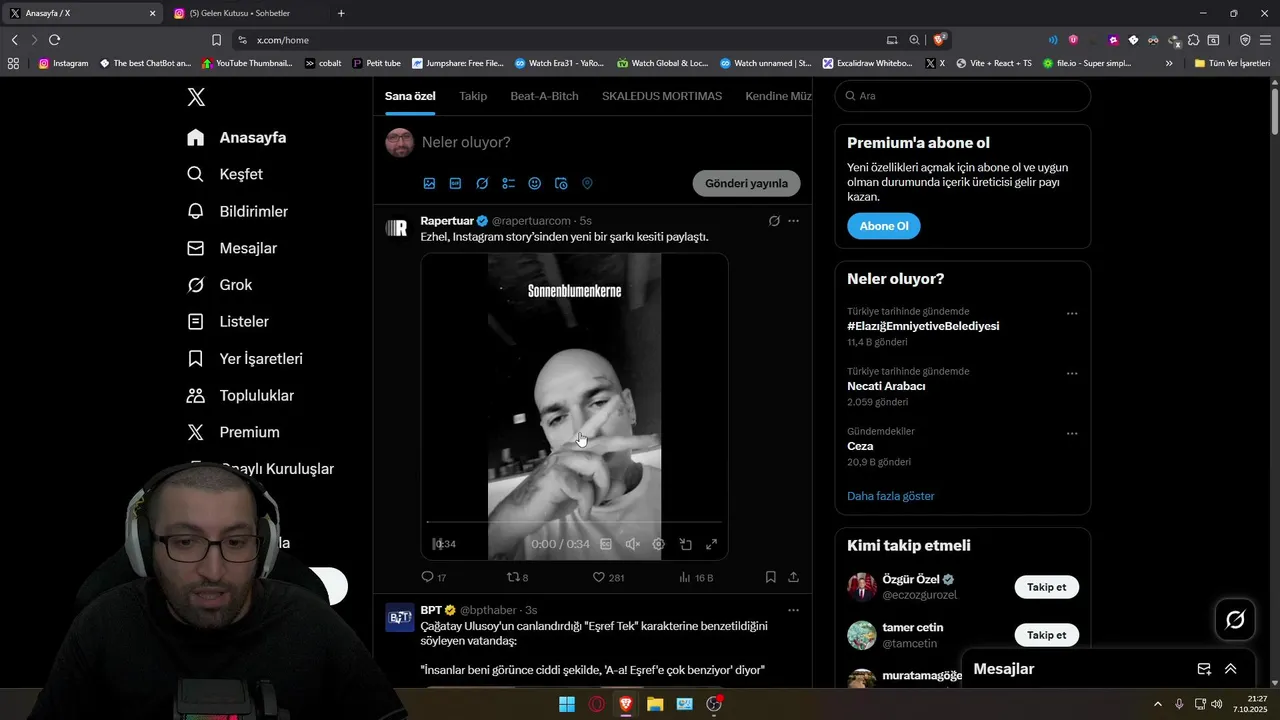Viewport: 1280px width, 720px height.
Task: Open Topluluklar communities page
Action: tap(241, 395)
